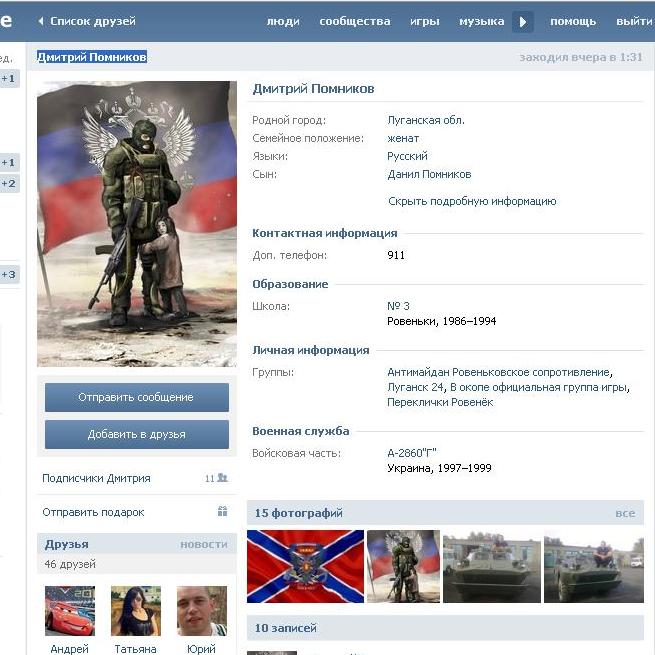655x655 pixels.
Task: Click the 46 друзей count
Action: [x=70, y=564]
